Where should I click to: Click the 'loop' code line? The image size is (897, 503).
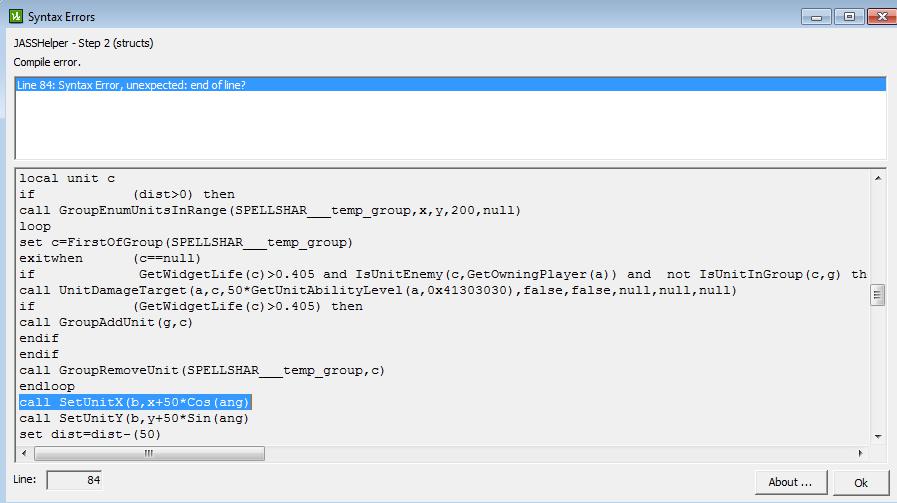35,226
